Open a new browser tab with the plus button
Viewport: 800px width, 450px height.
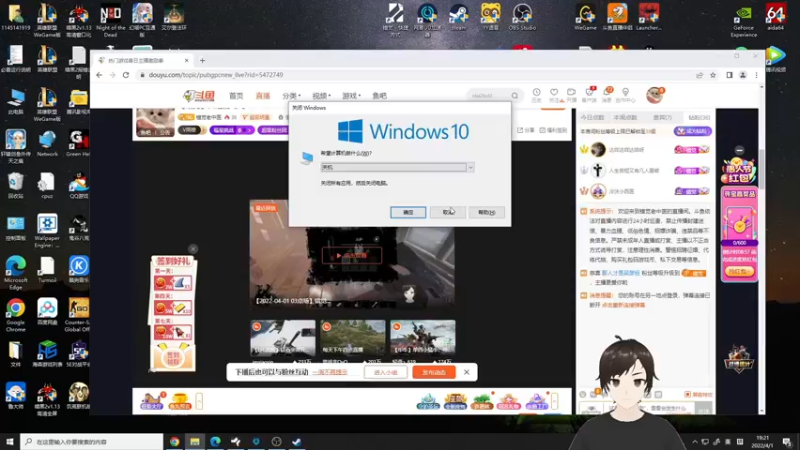pyautogui.click(x=203, y=60)
